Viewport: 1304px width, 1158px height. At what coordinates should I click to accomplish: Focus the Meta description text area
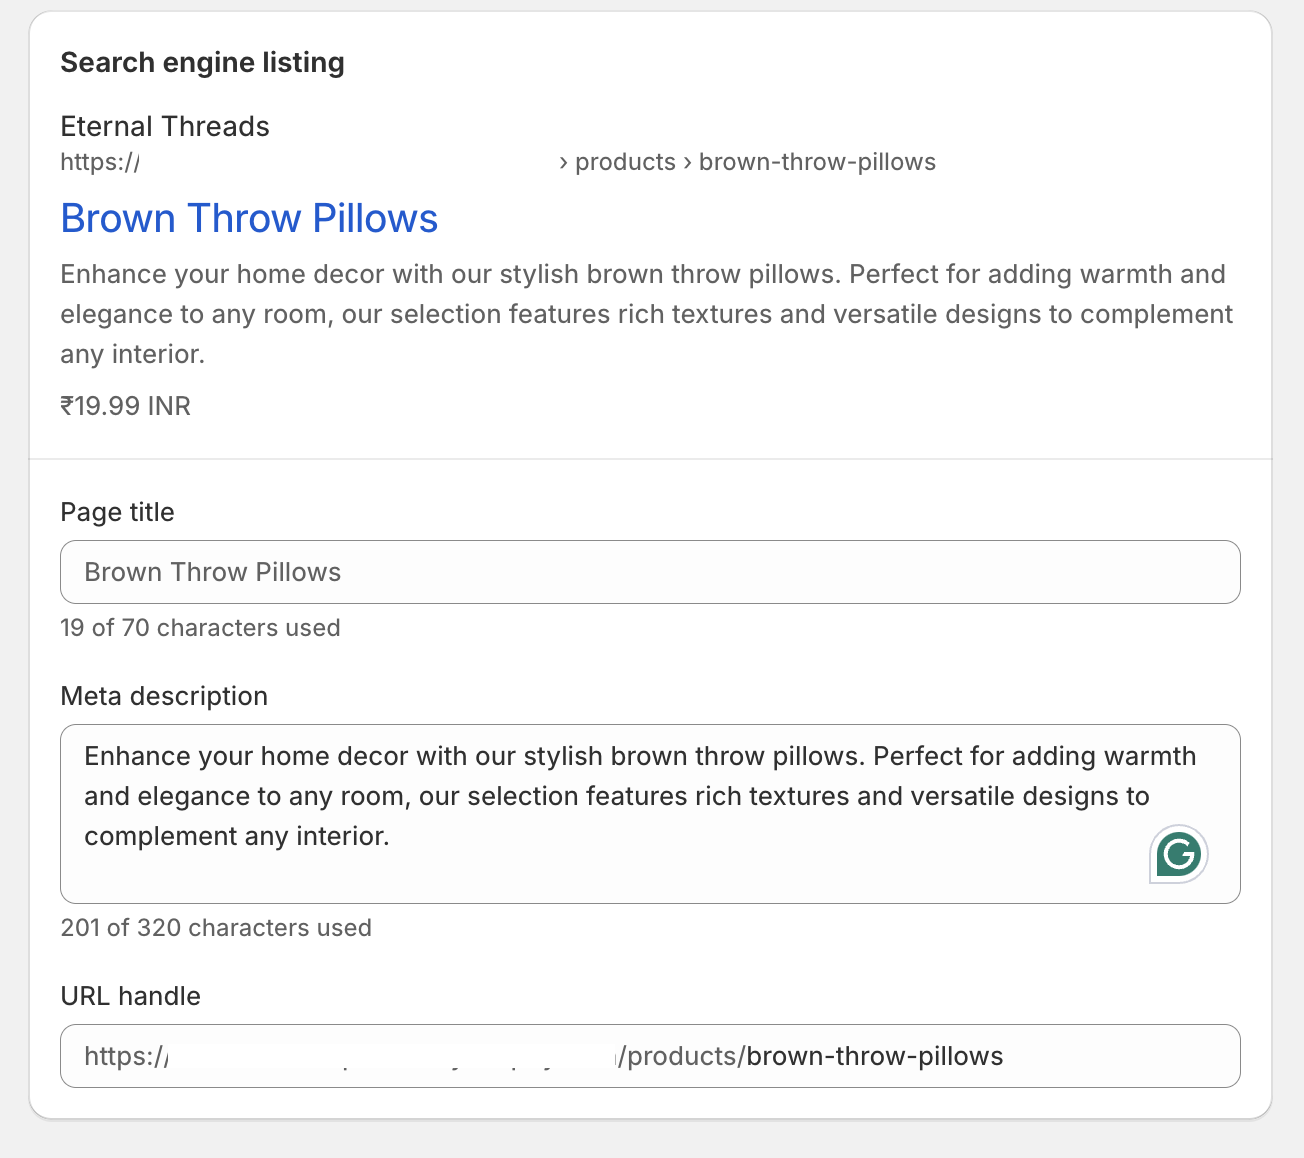pos(650,814)
